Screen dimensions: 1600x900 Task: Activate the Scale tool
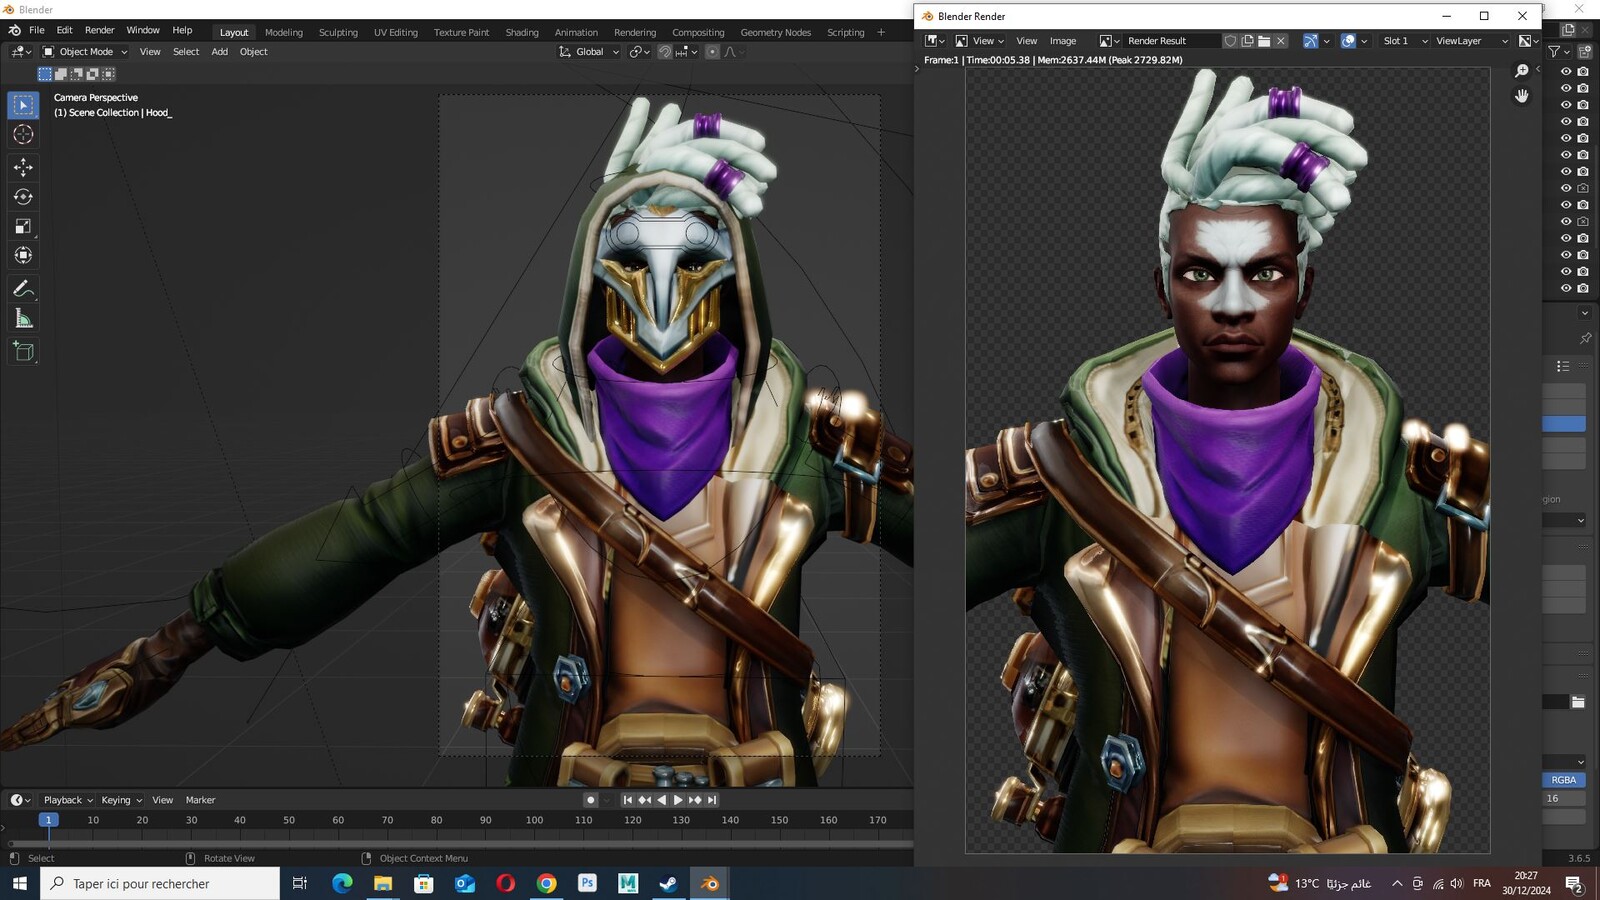pos(23,226)
